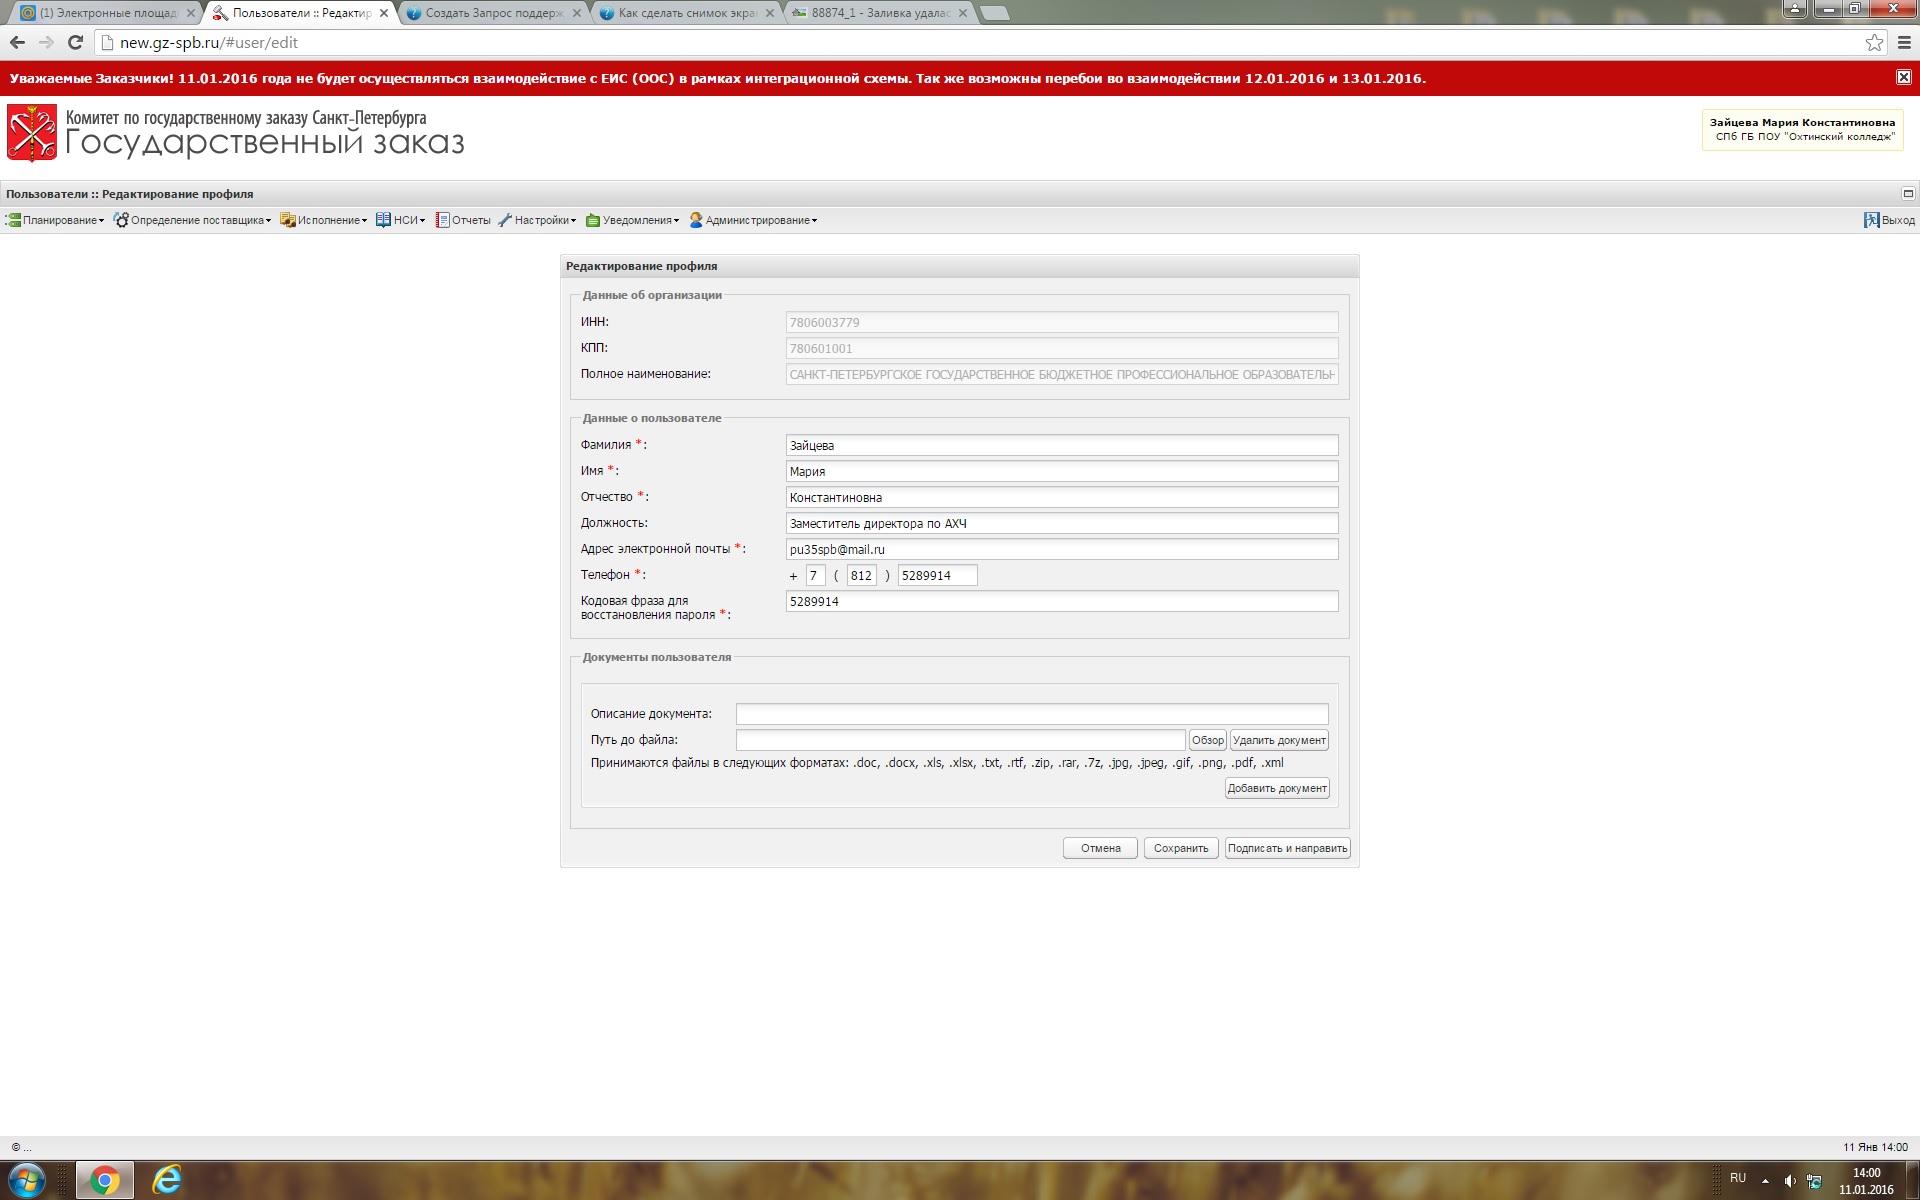This screenshot has width=1920, height=1200.
Task: Bookmark page with the star icon
Action: click(1874, 43)
